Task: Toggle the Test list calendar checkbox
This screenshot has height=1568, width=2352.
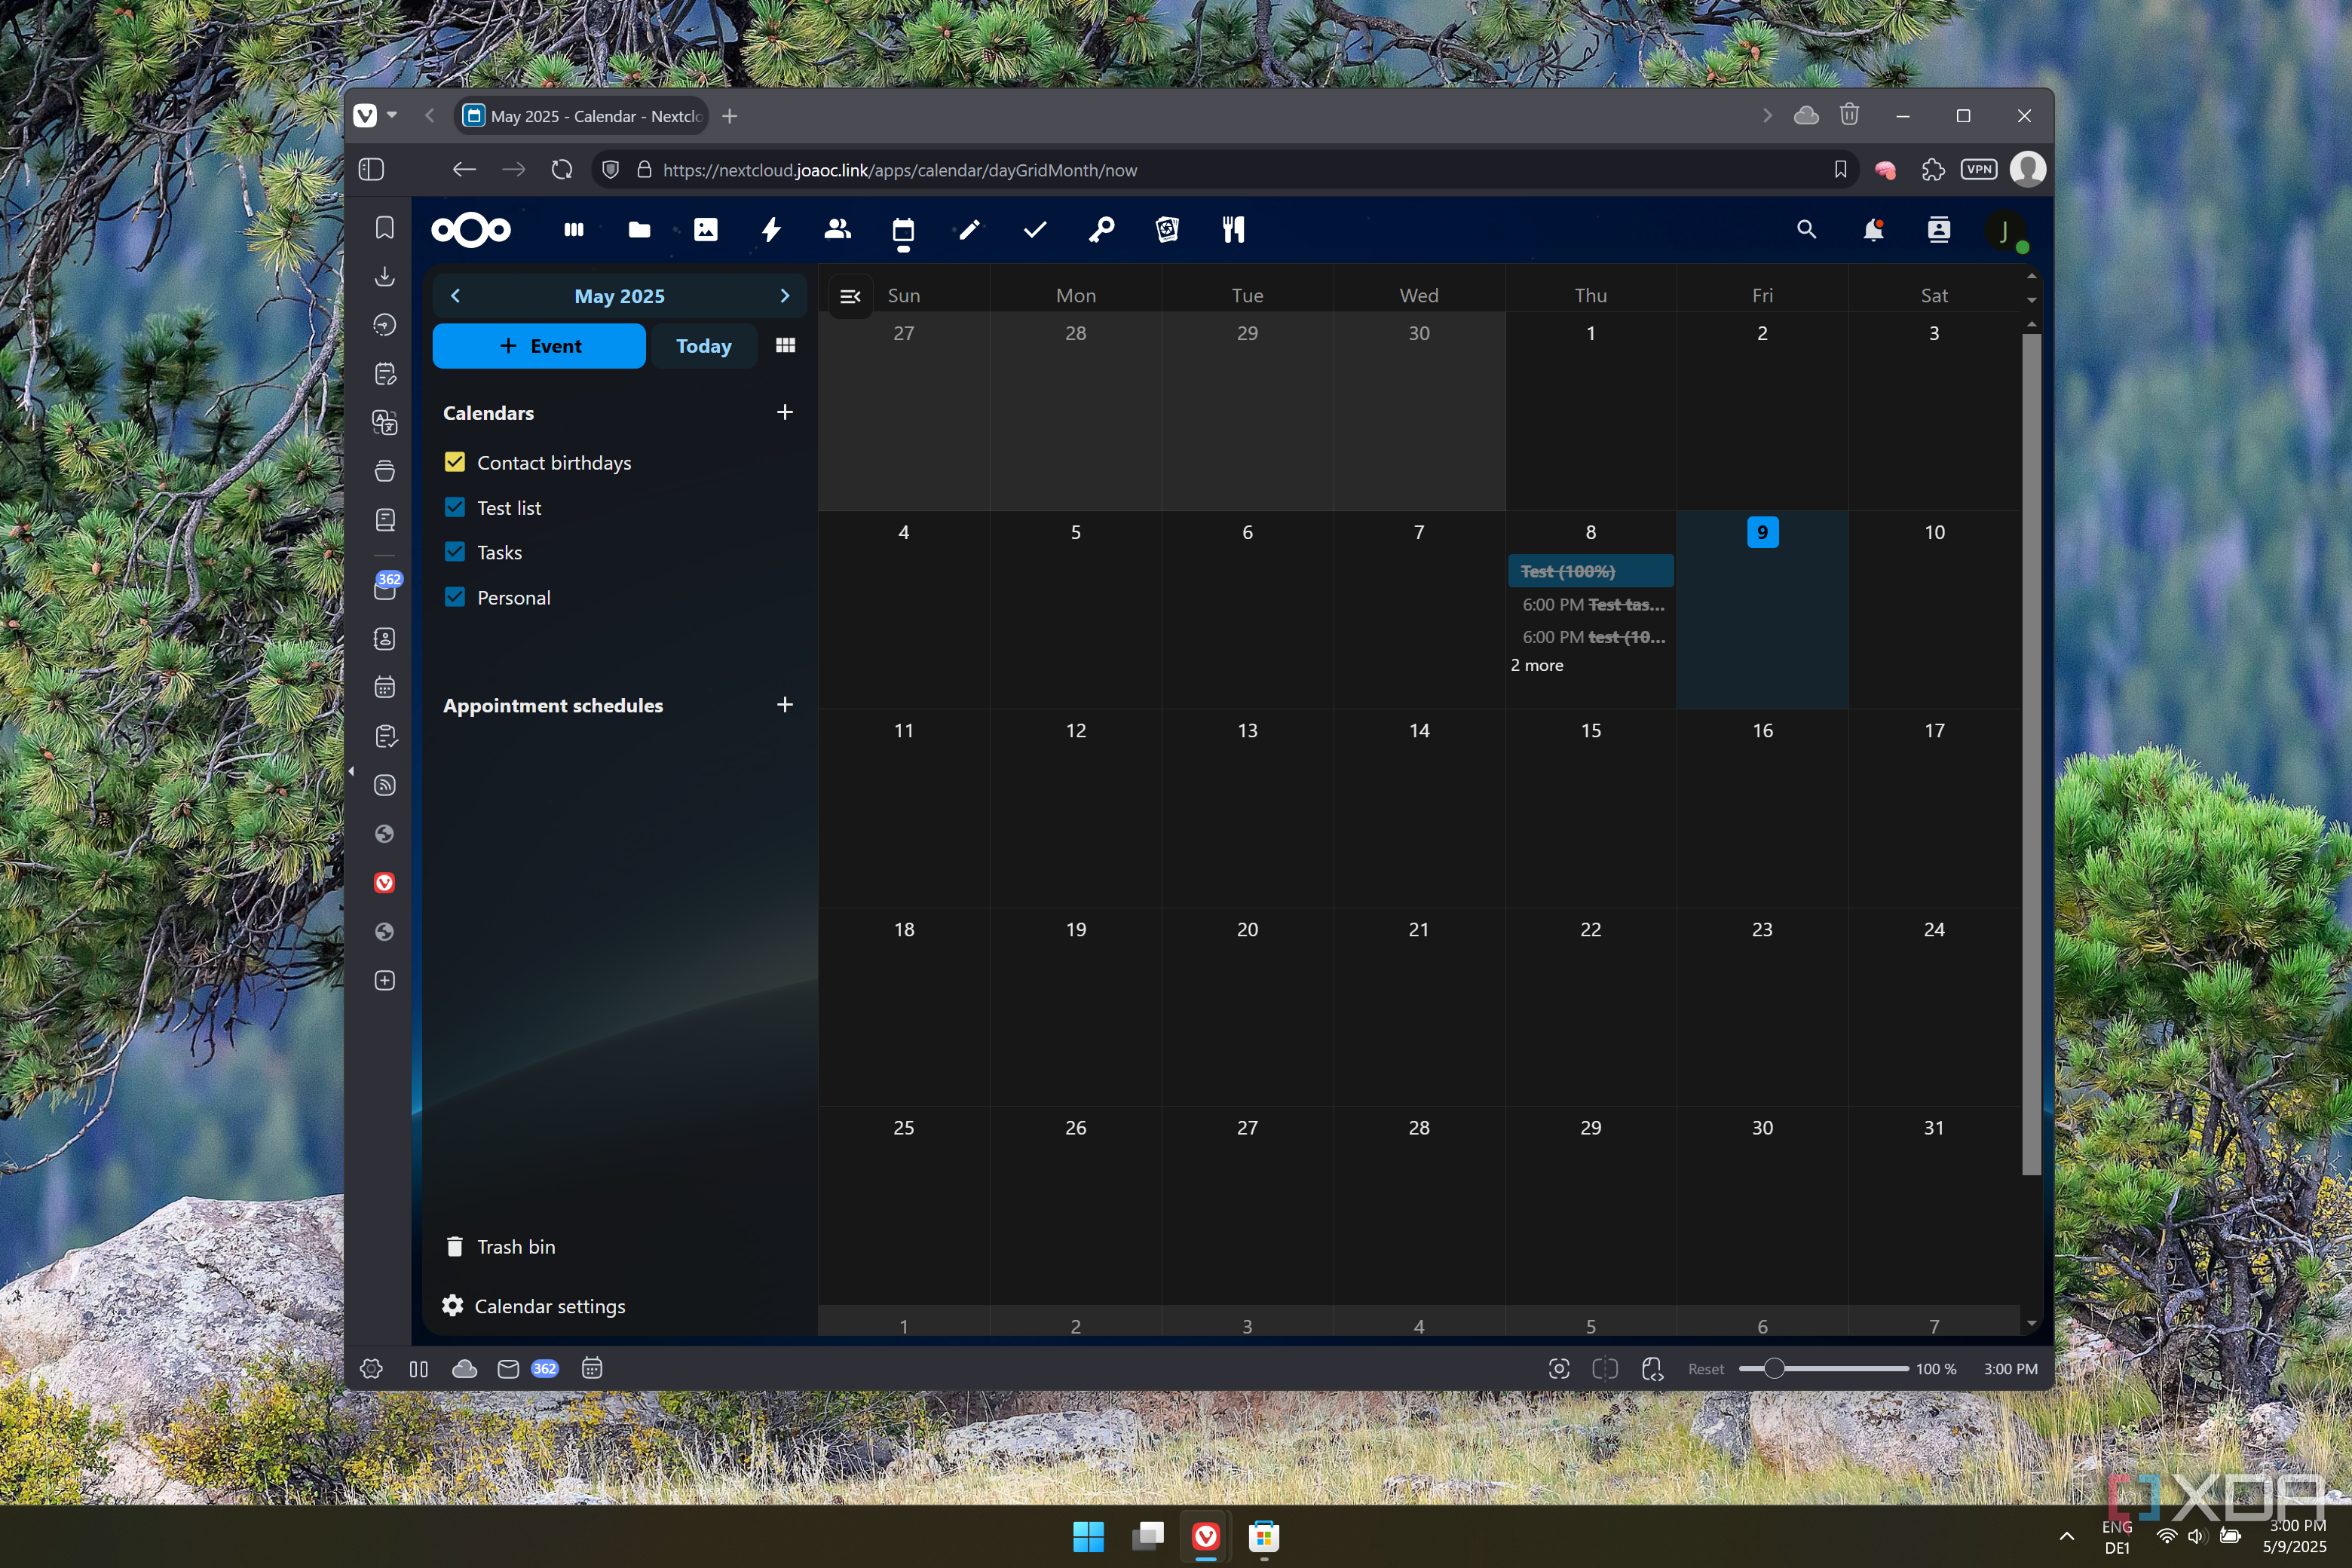Action: (x=455, y=507)
